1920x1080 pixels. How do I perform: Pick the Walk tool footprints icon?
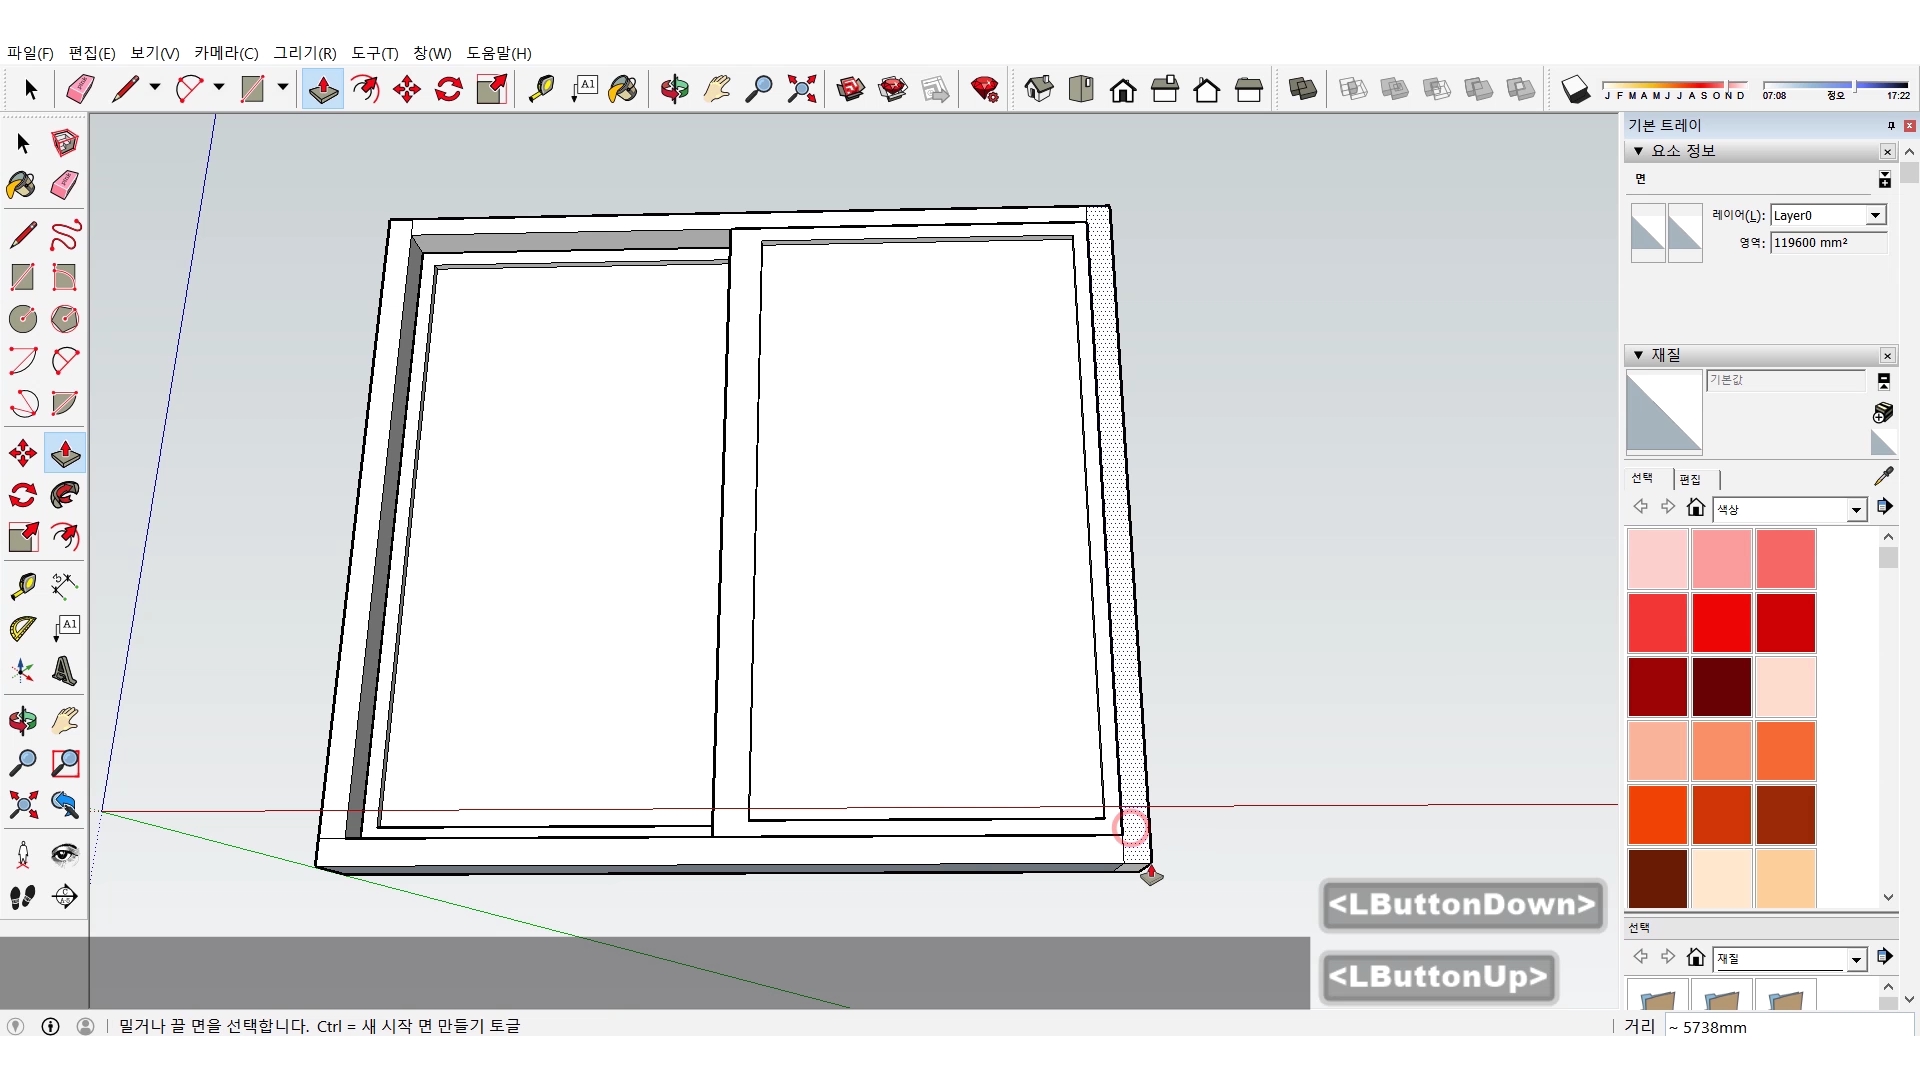(23, 897)
